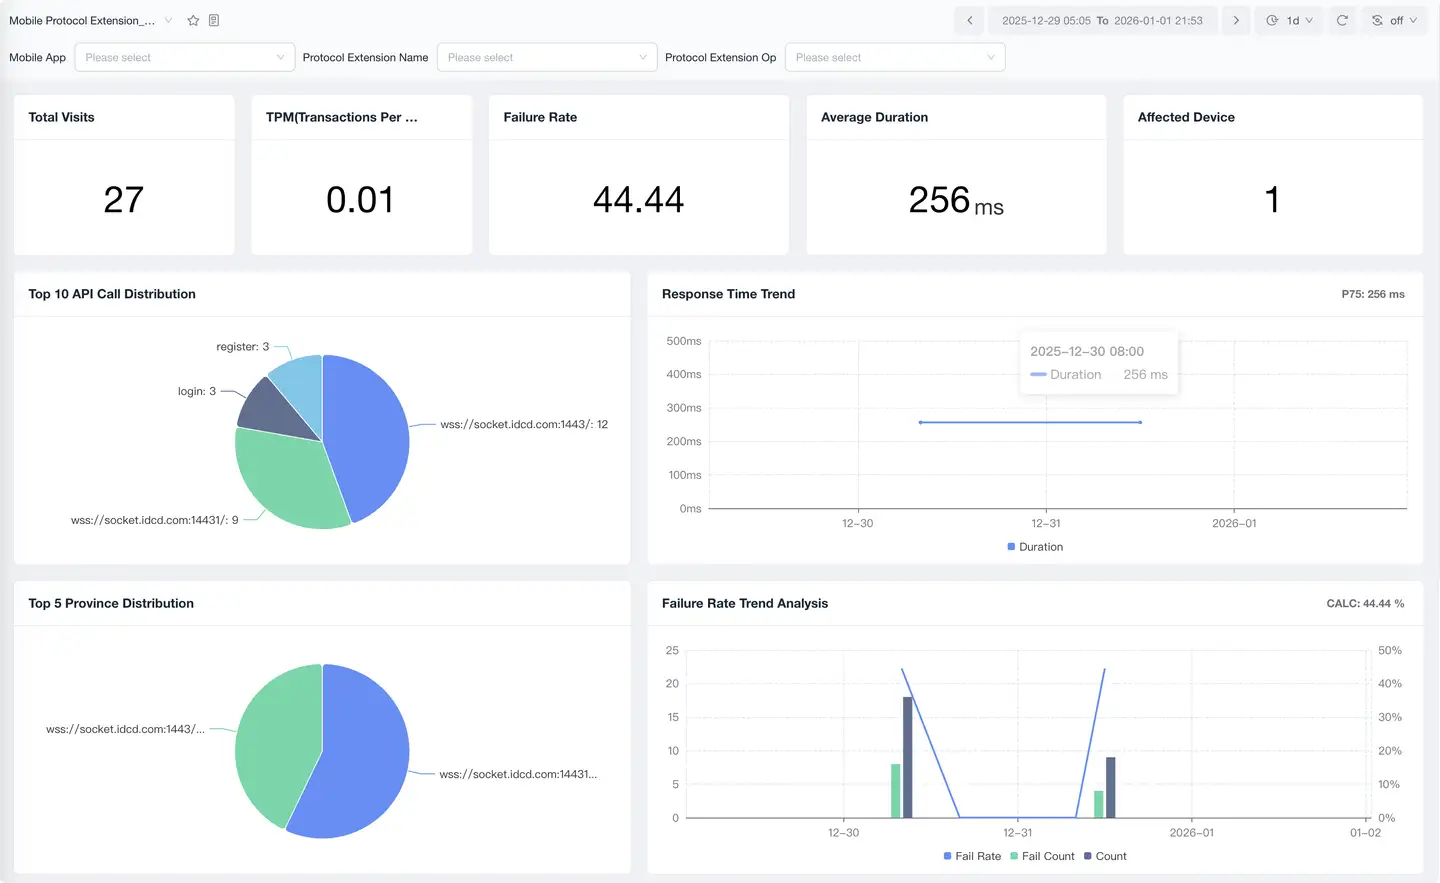Click the previous time period left arrow

click(968, 20)
